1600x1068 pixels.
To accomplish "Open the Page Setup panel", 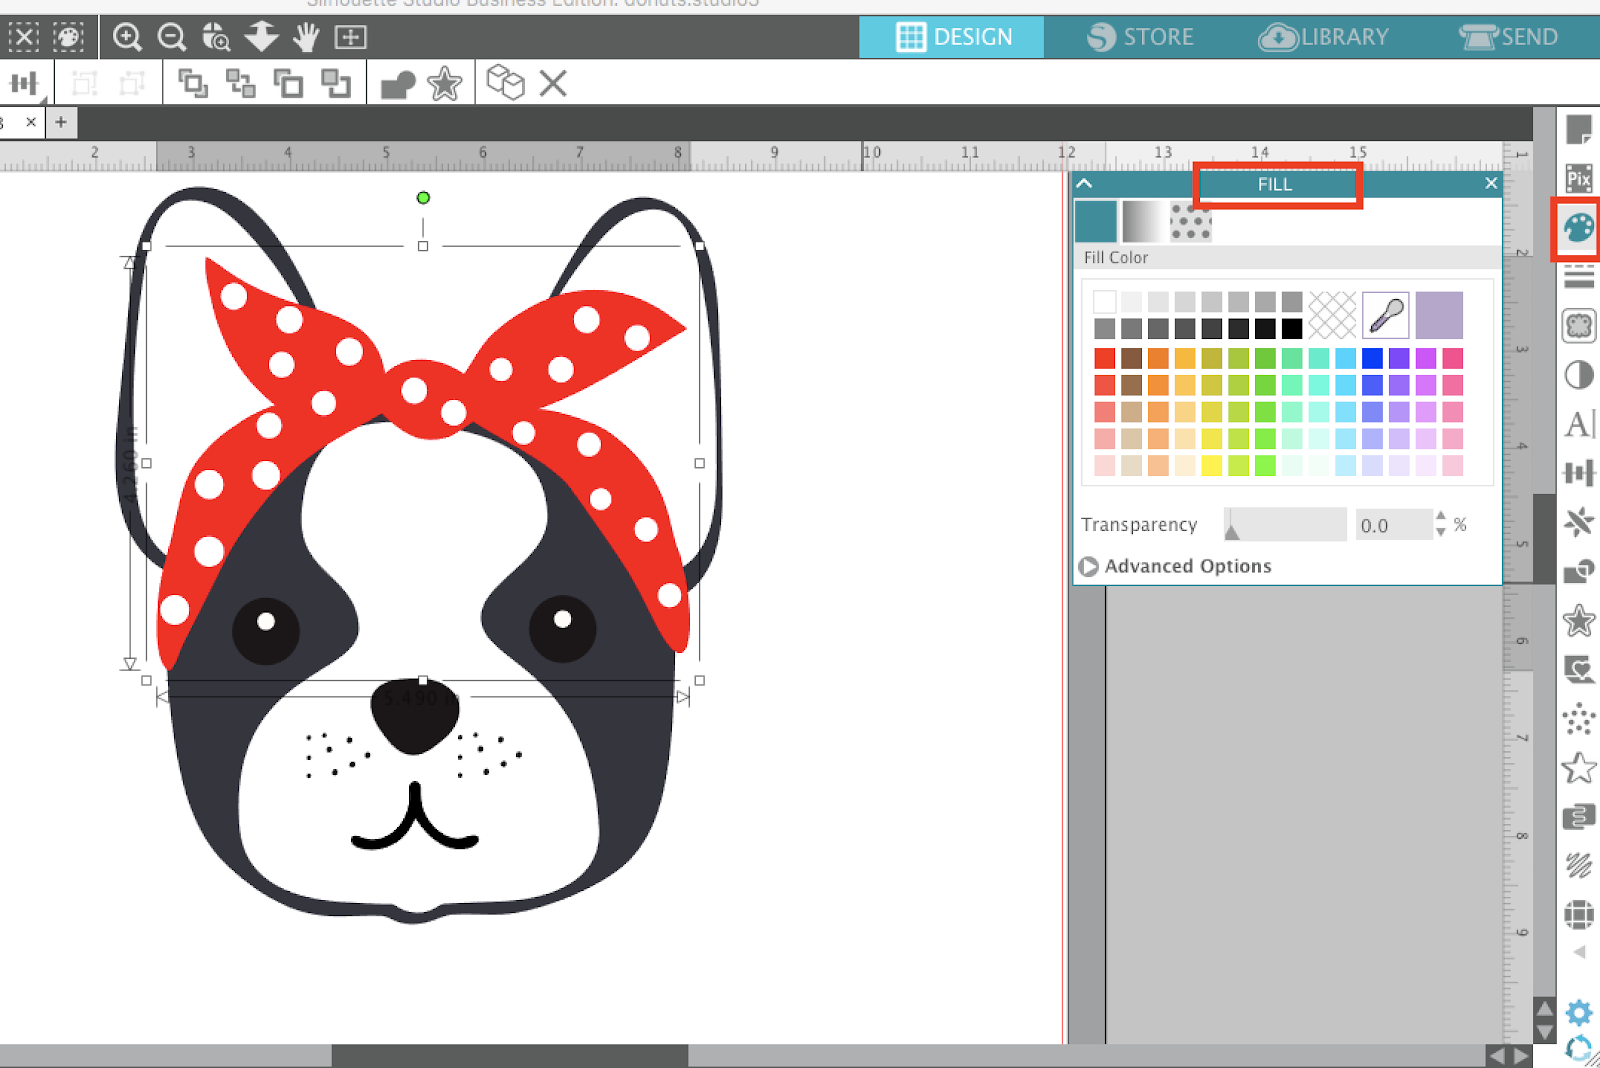I will point(1580,130).
